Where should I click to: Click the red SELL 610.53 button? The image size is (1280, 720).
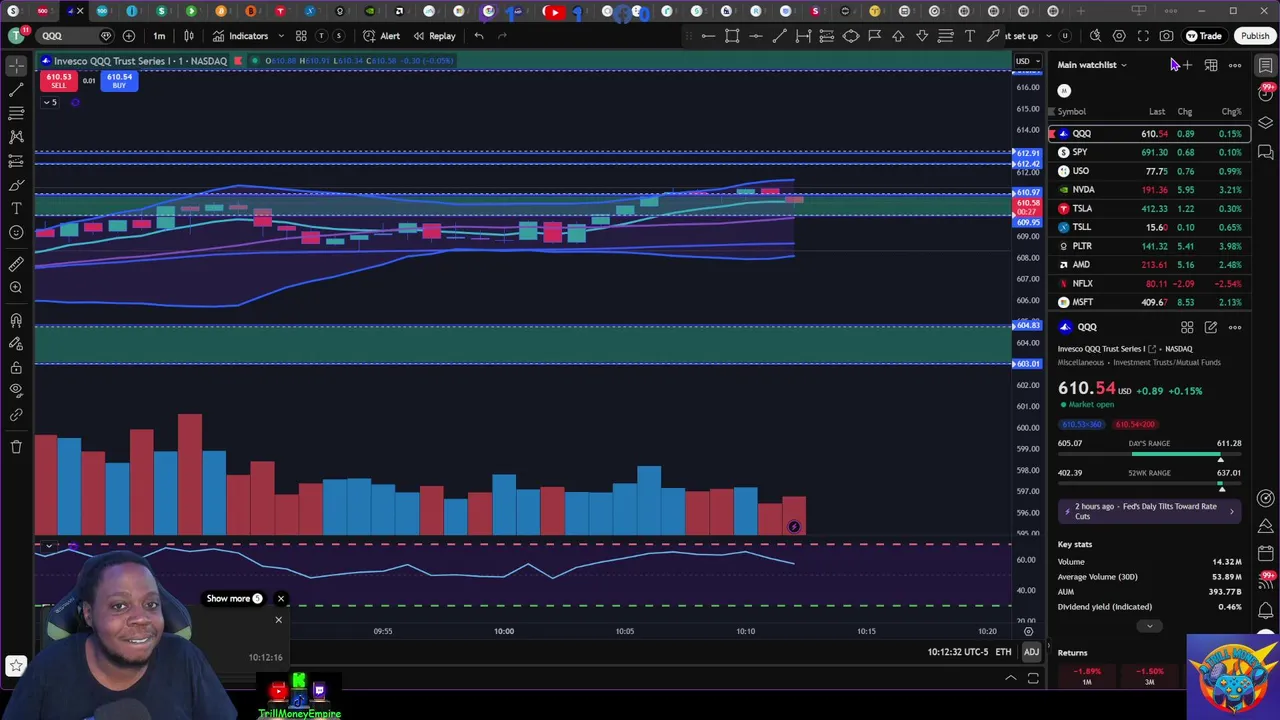(x=58, y=81)
